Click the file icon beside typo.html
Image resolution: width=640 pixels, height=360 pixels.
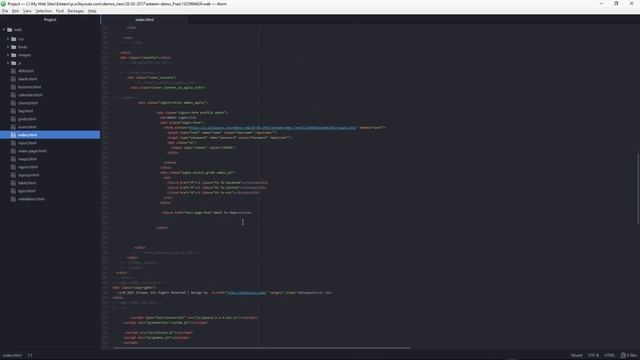[13, 191]
